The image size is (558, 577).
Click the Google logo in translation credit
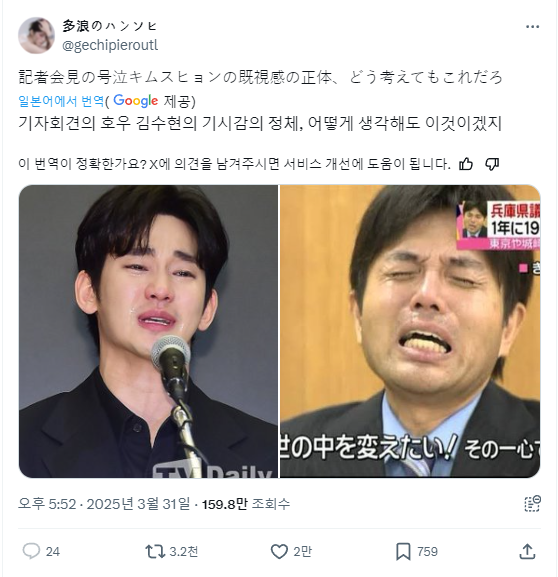(136, 100)
